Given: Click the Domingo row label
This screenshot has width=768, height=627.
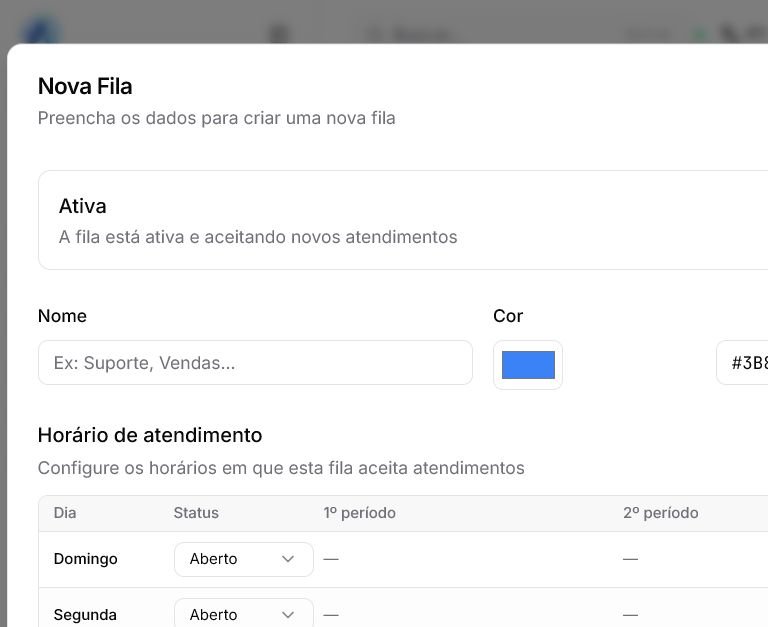Looking at the screenshot, I should pyautogui.click(x=86, y=559).
